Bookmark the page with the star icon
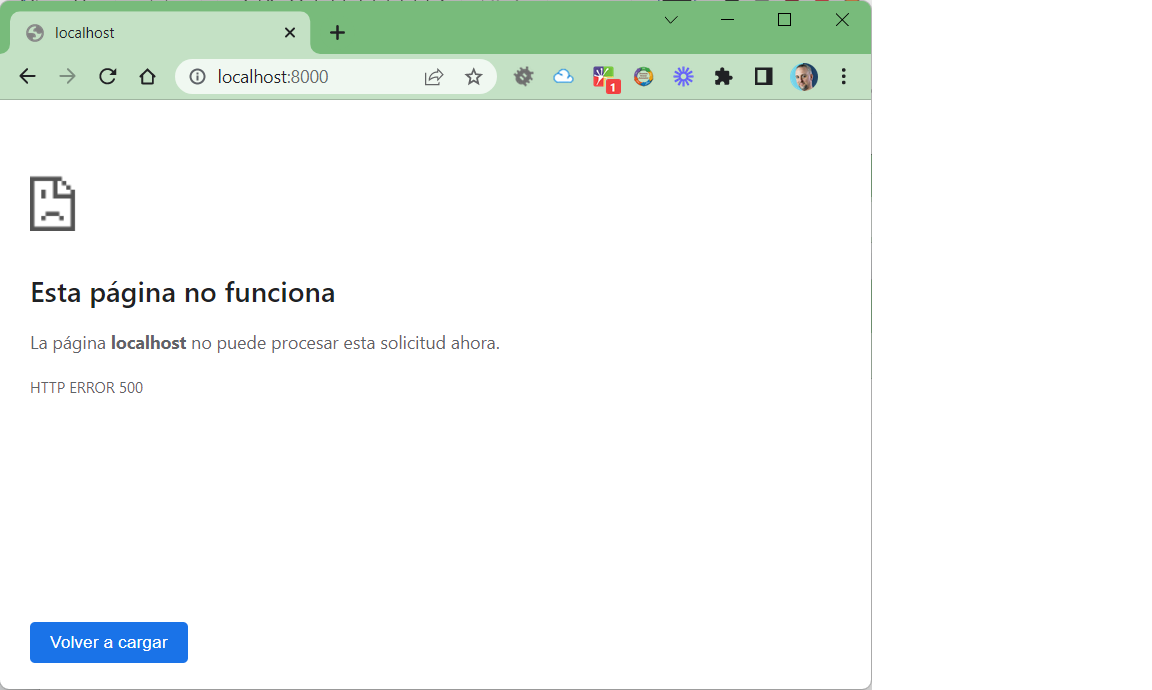Image resolution: width=1152 pixels, height=690 pixels. coord(474,76)
